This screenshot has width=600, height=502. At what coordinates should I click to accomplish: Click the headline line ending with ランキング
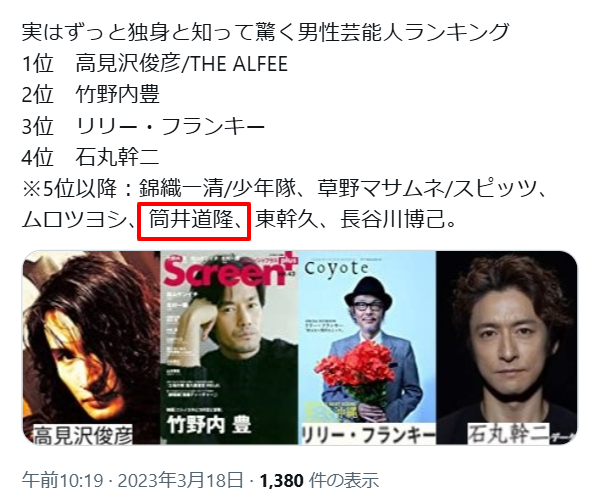266,32
